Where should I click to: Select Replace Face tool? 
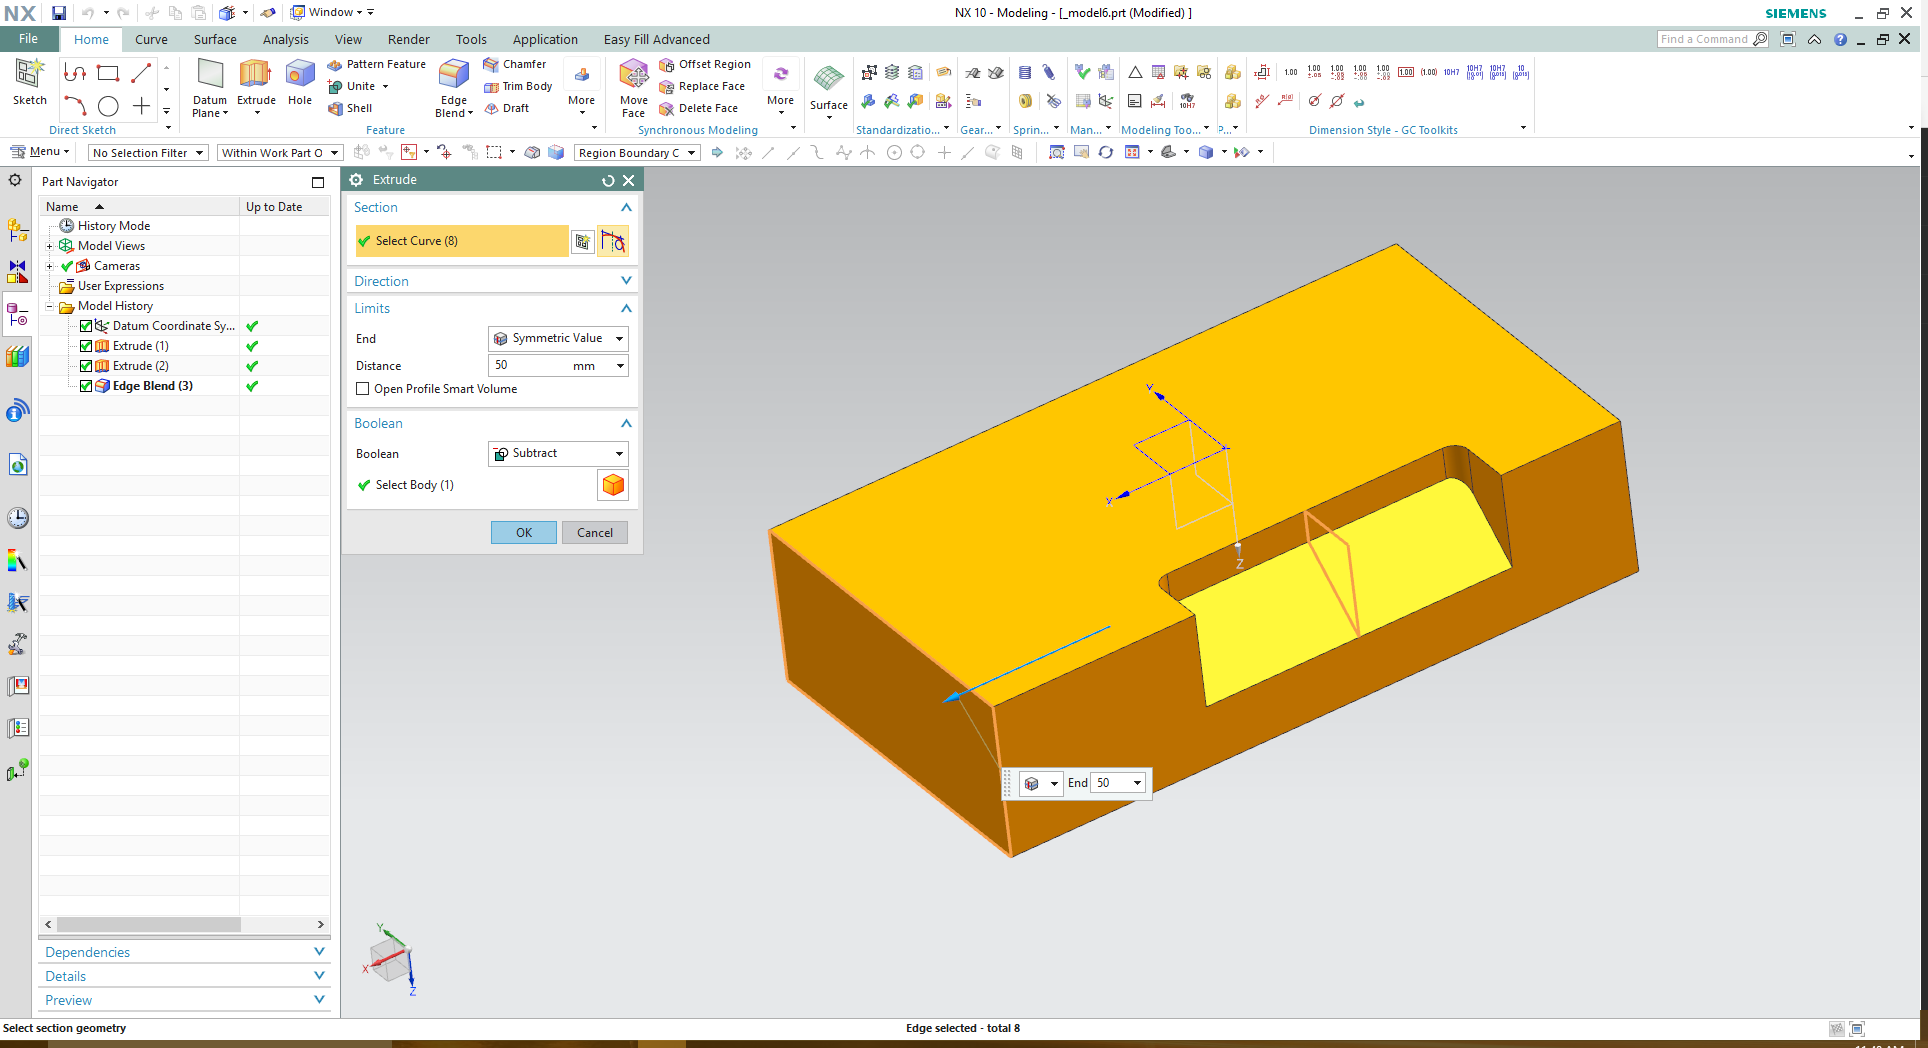tap(702, 86)
